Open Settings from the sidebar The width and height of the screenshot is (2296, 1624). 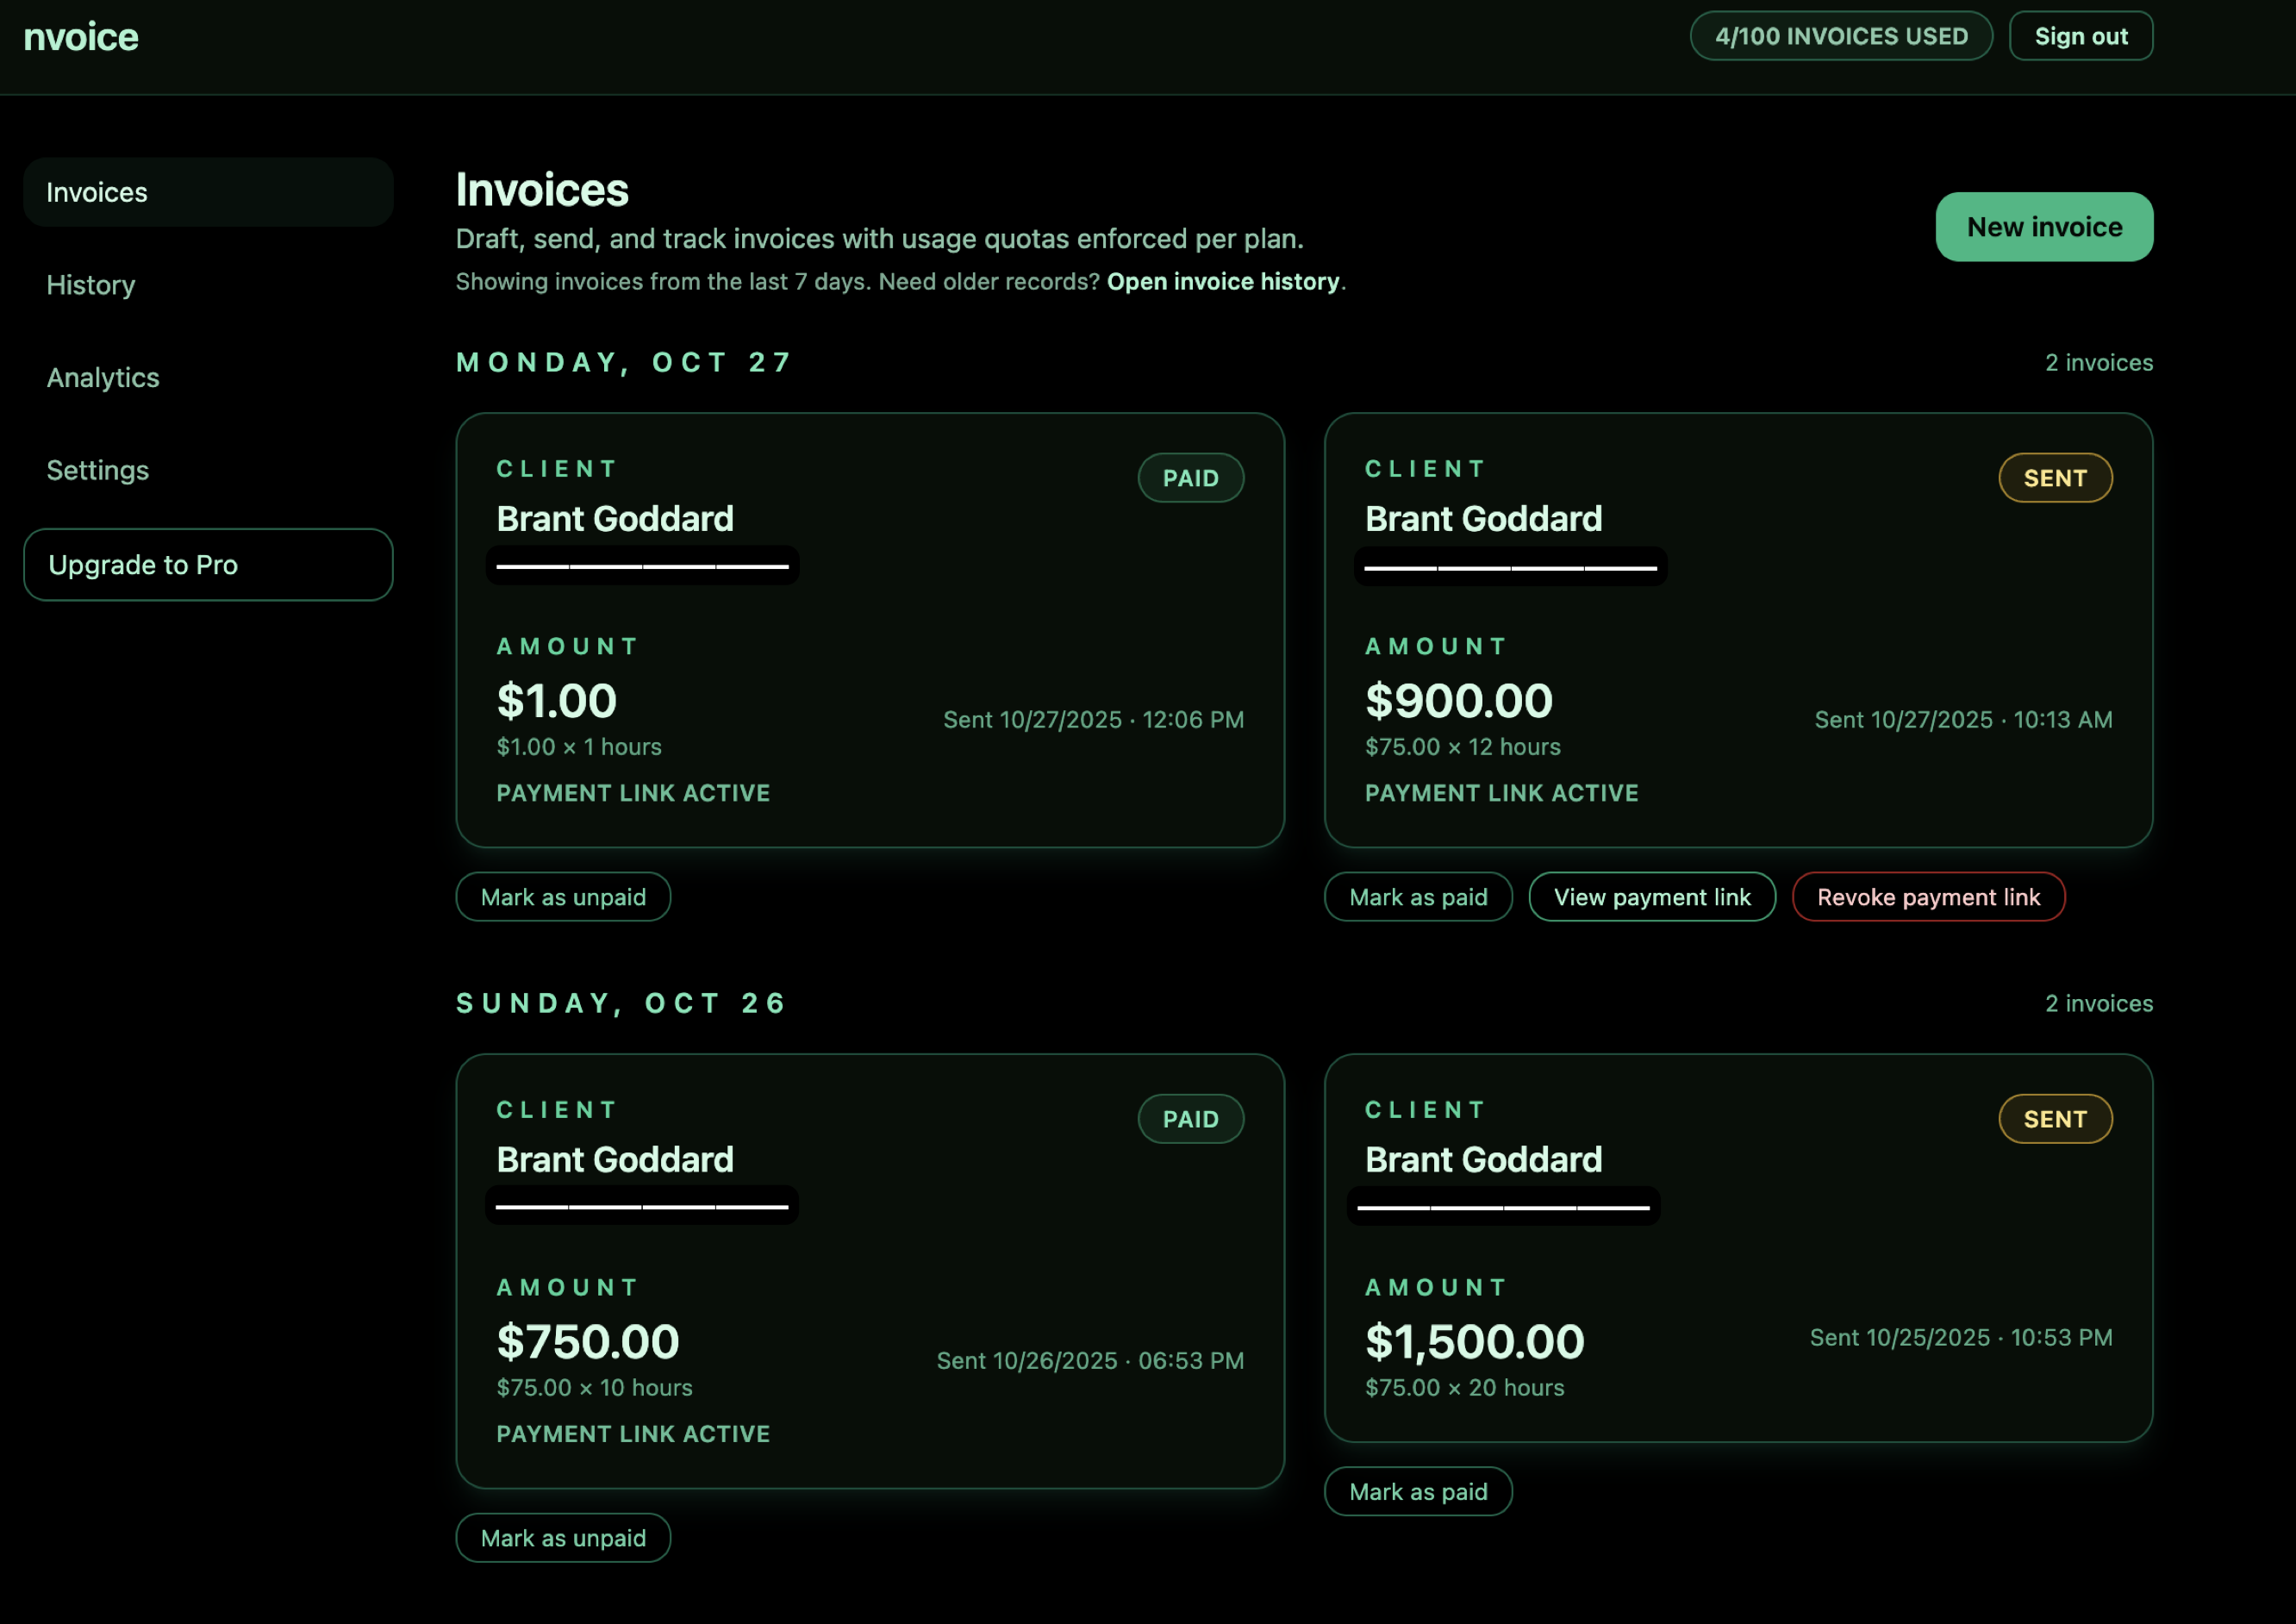pyautogui.click(x=98, y=470)
